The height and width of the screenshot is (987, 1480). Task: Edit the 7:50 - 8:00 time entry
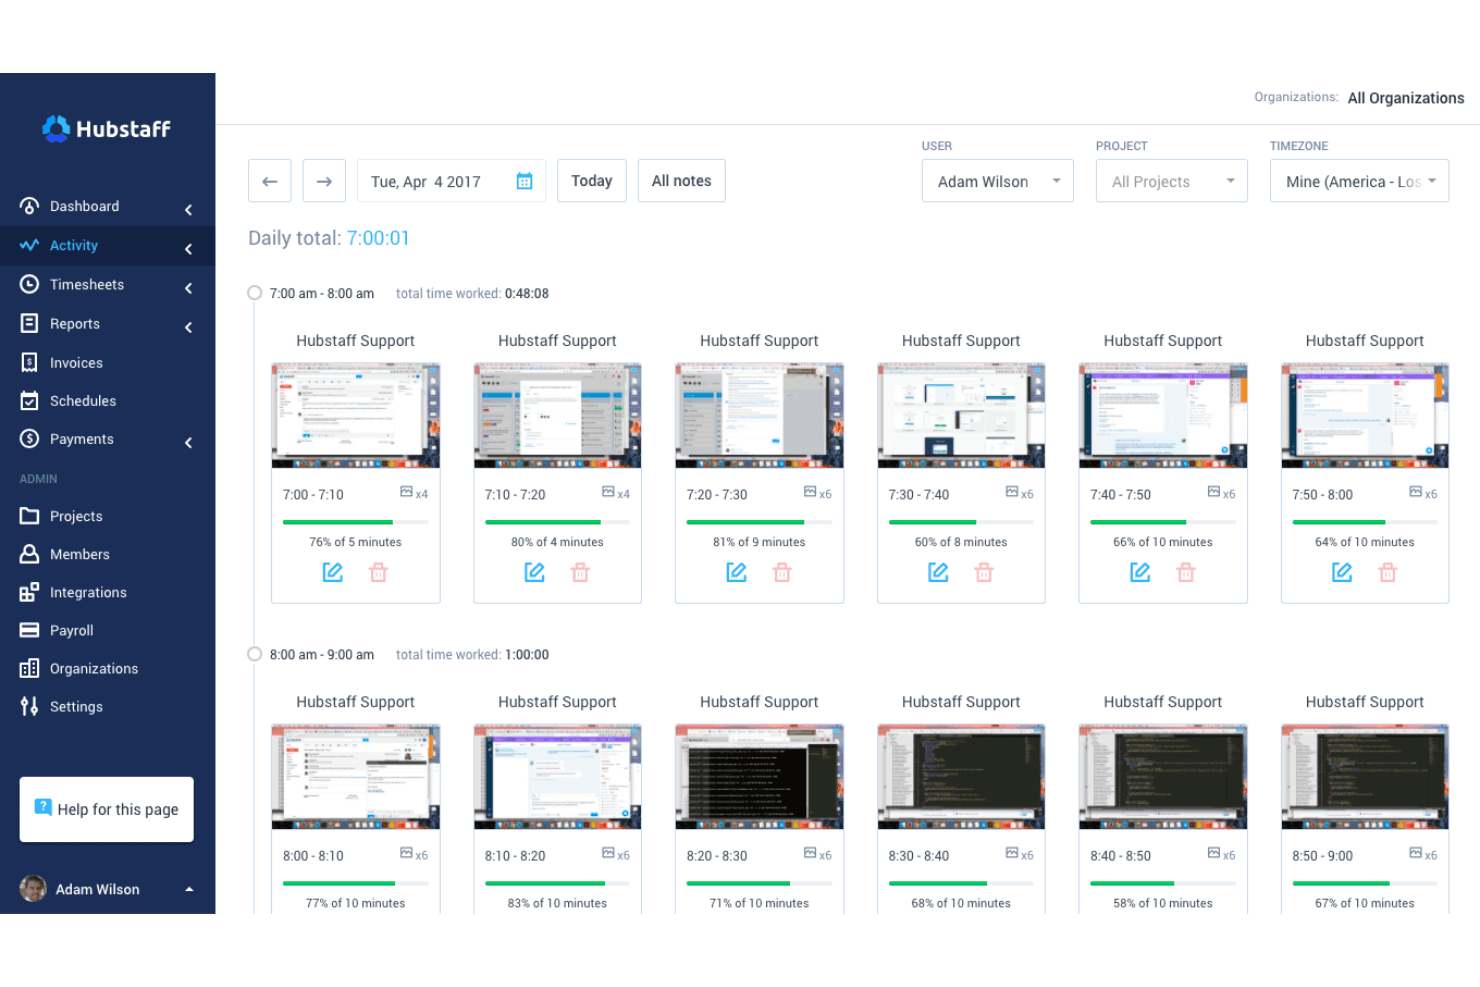[1342, 572]
